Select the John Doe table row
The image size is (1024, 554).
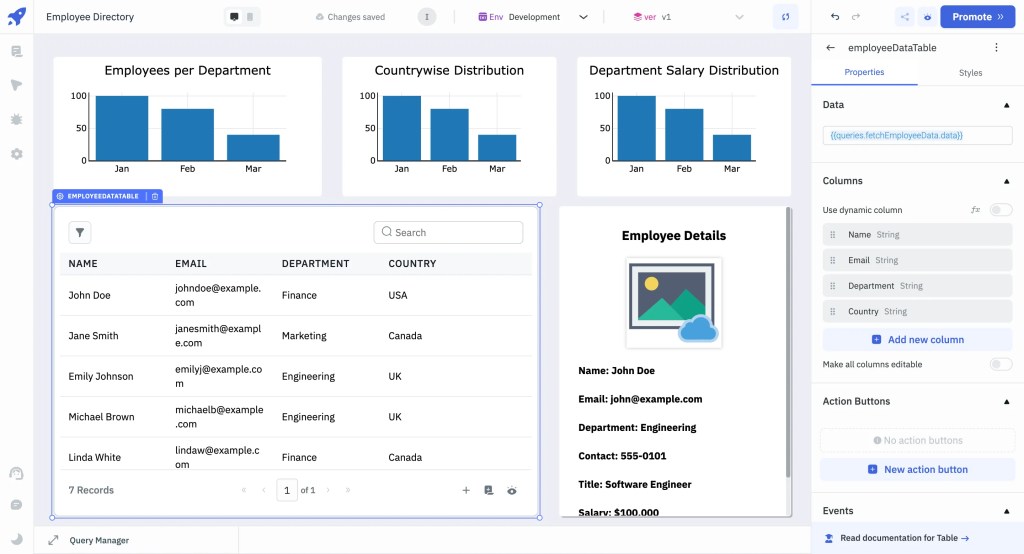[x=296, y=295]
